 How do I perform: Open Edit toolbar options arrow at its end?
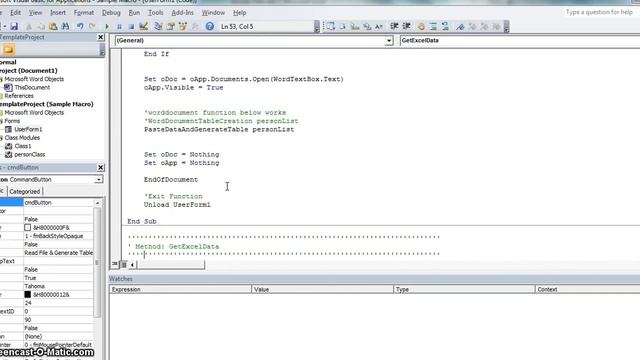507,27
